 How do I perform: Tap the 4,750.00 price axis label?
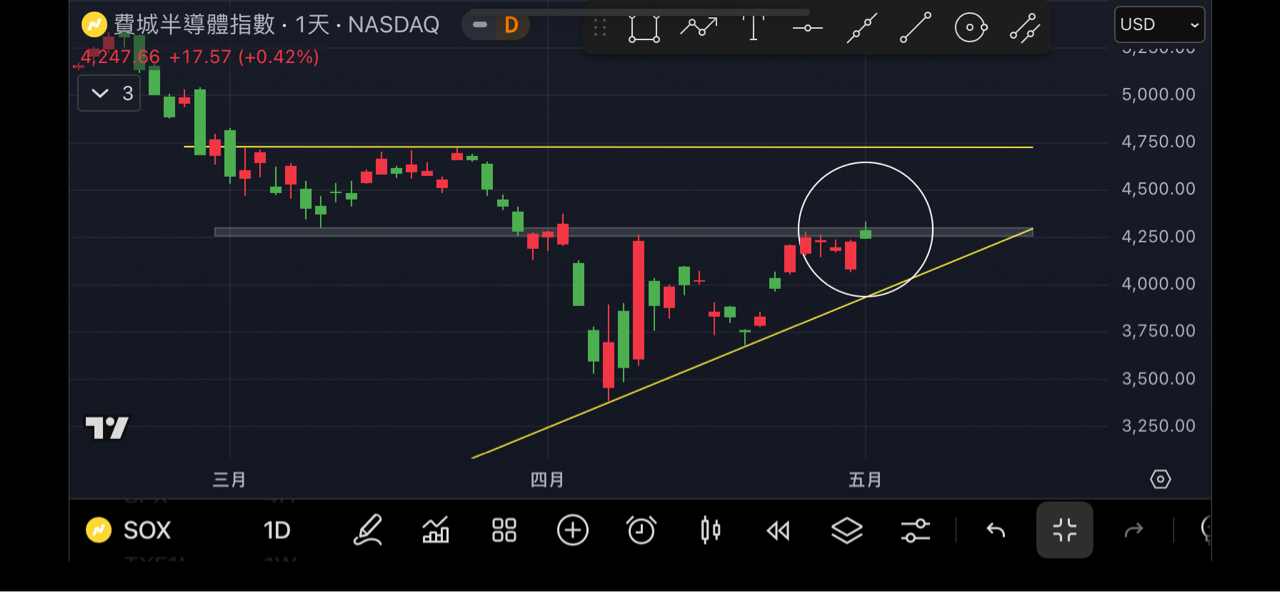[1159, 141]
